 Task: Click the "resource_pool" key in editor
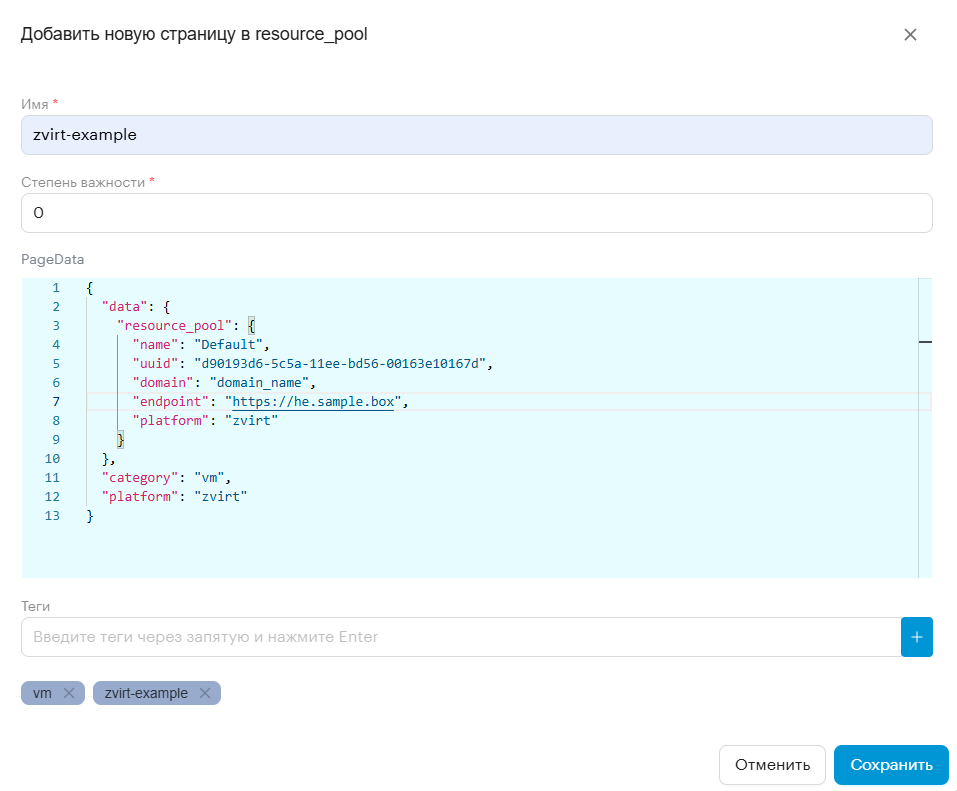point(175,326)
